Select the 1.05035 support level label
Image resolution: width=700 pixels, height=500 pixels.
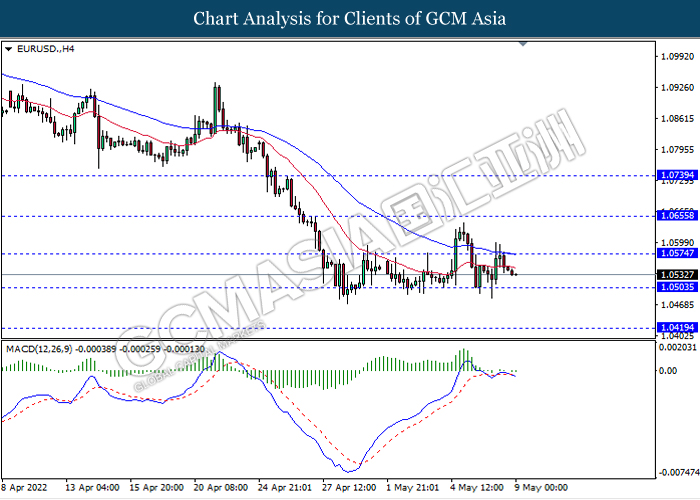[677, 287]
